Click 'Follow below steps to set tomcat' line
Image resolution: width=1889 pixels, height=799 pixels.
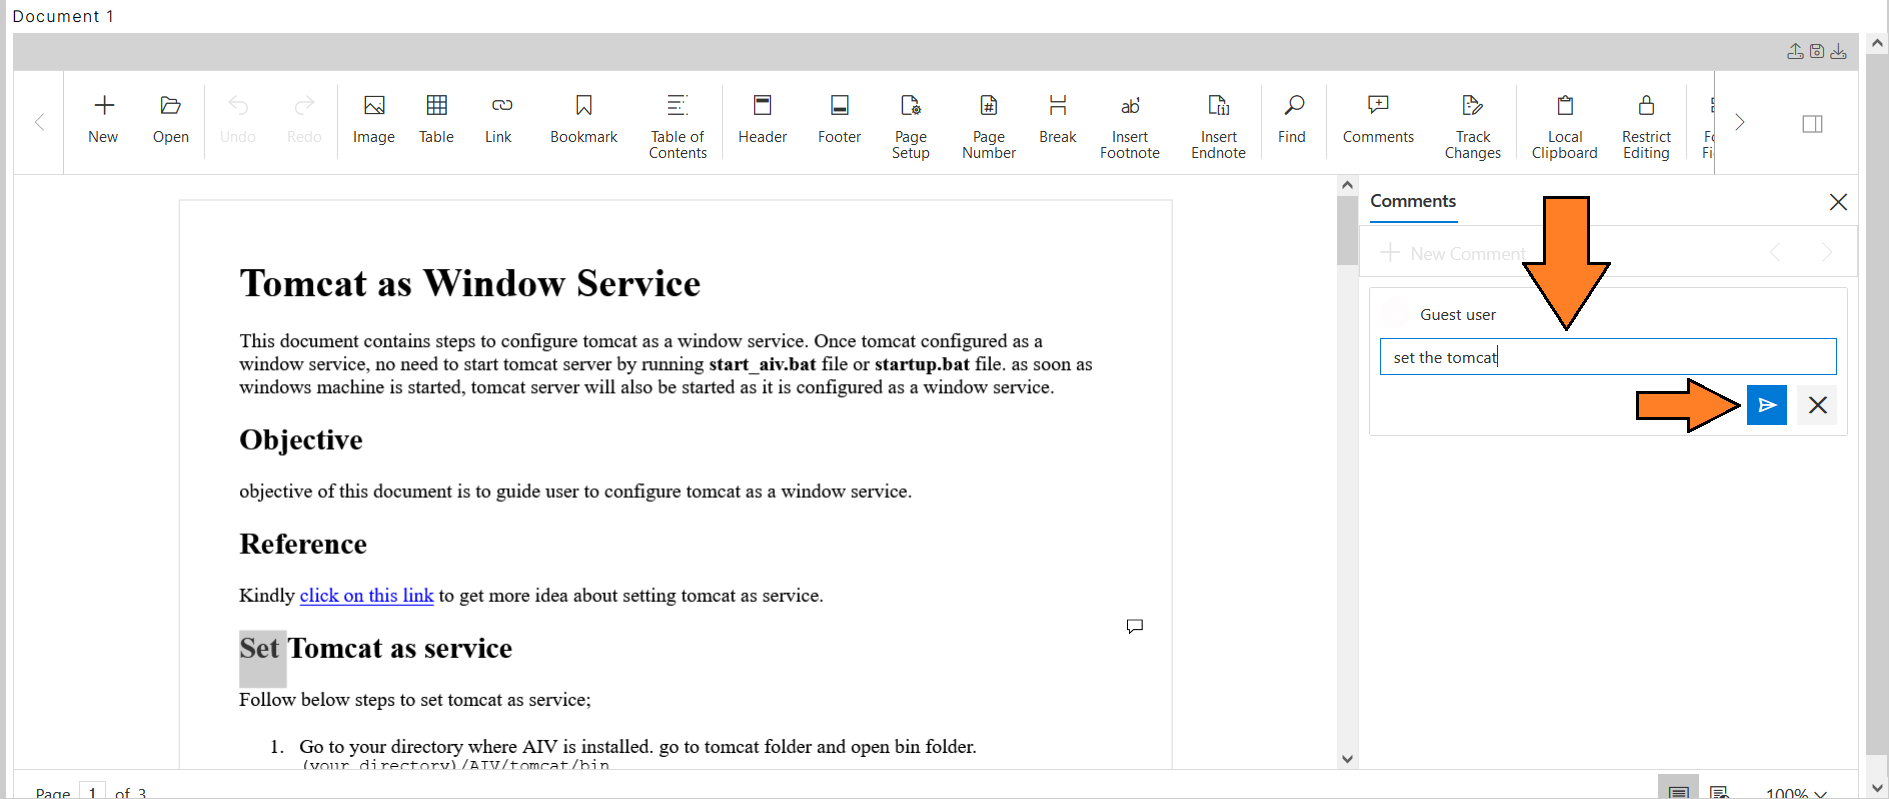(x=415, y=700)
